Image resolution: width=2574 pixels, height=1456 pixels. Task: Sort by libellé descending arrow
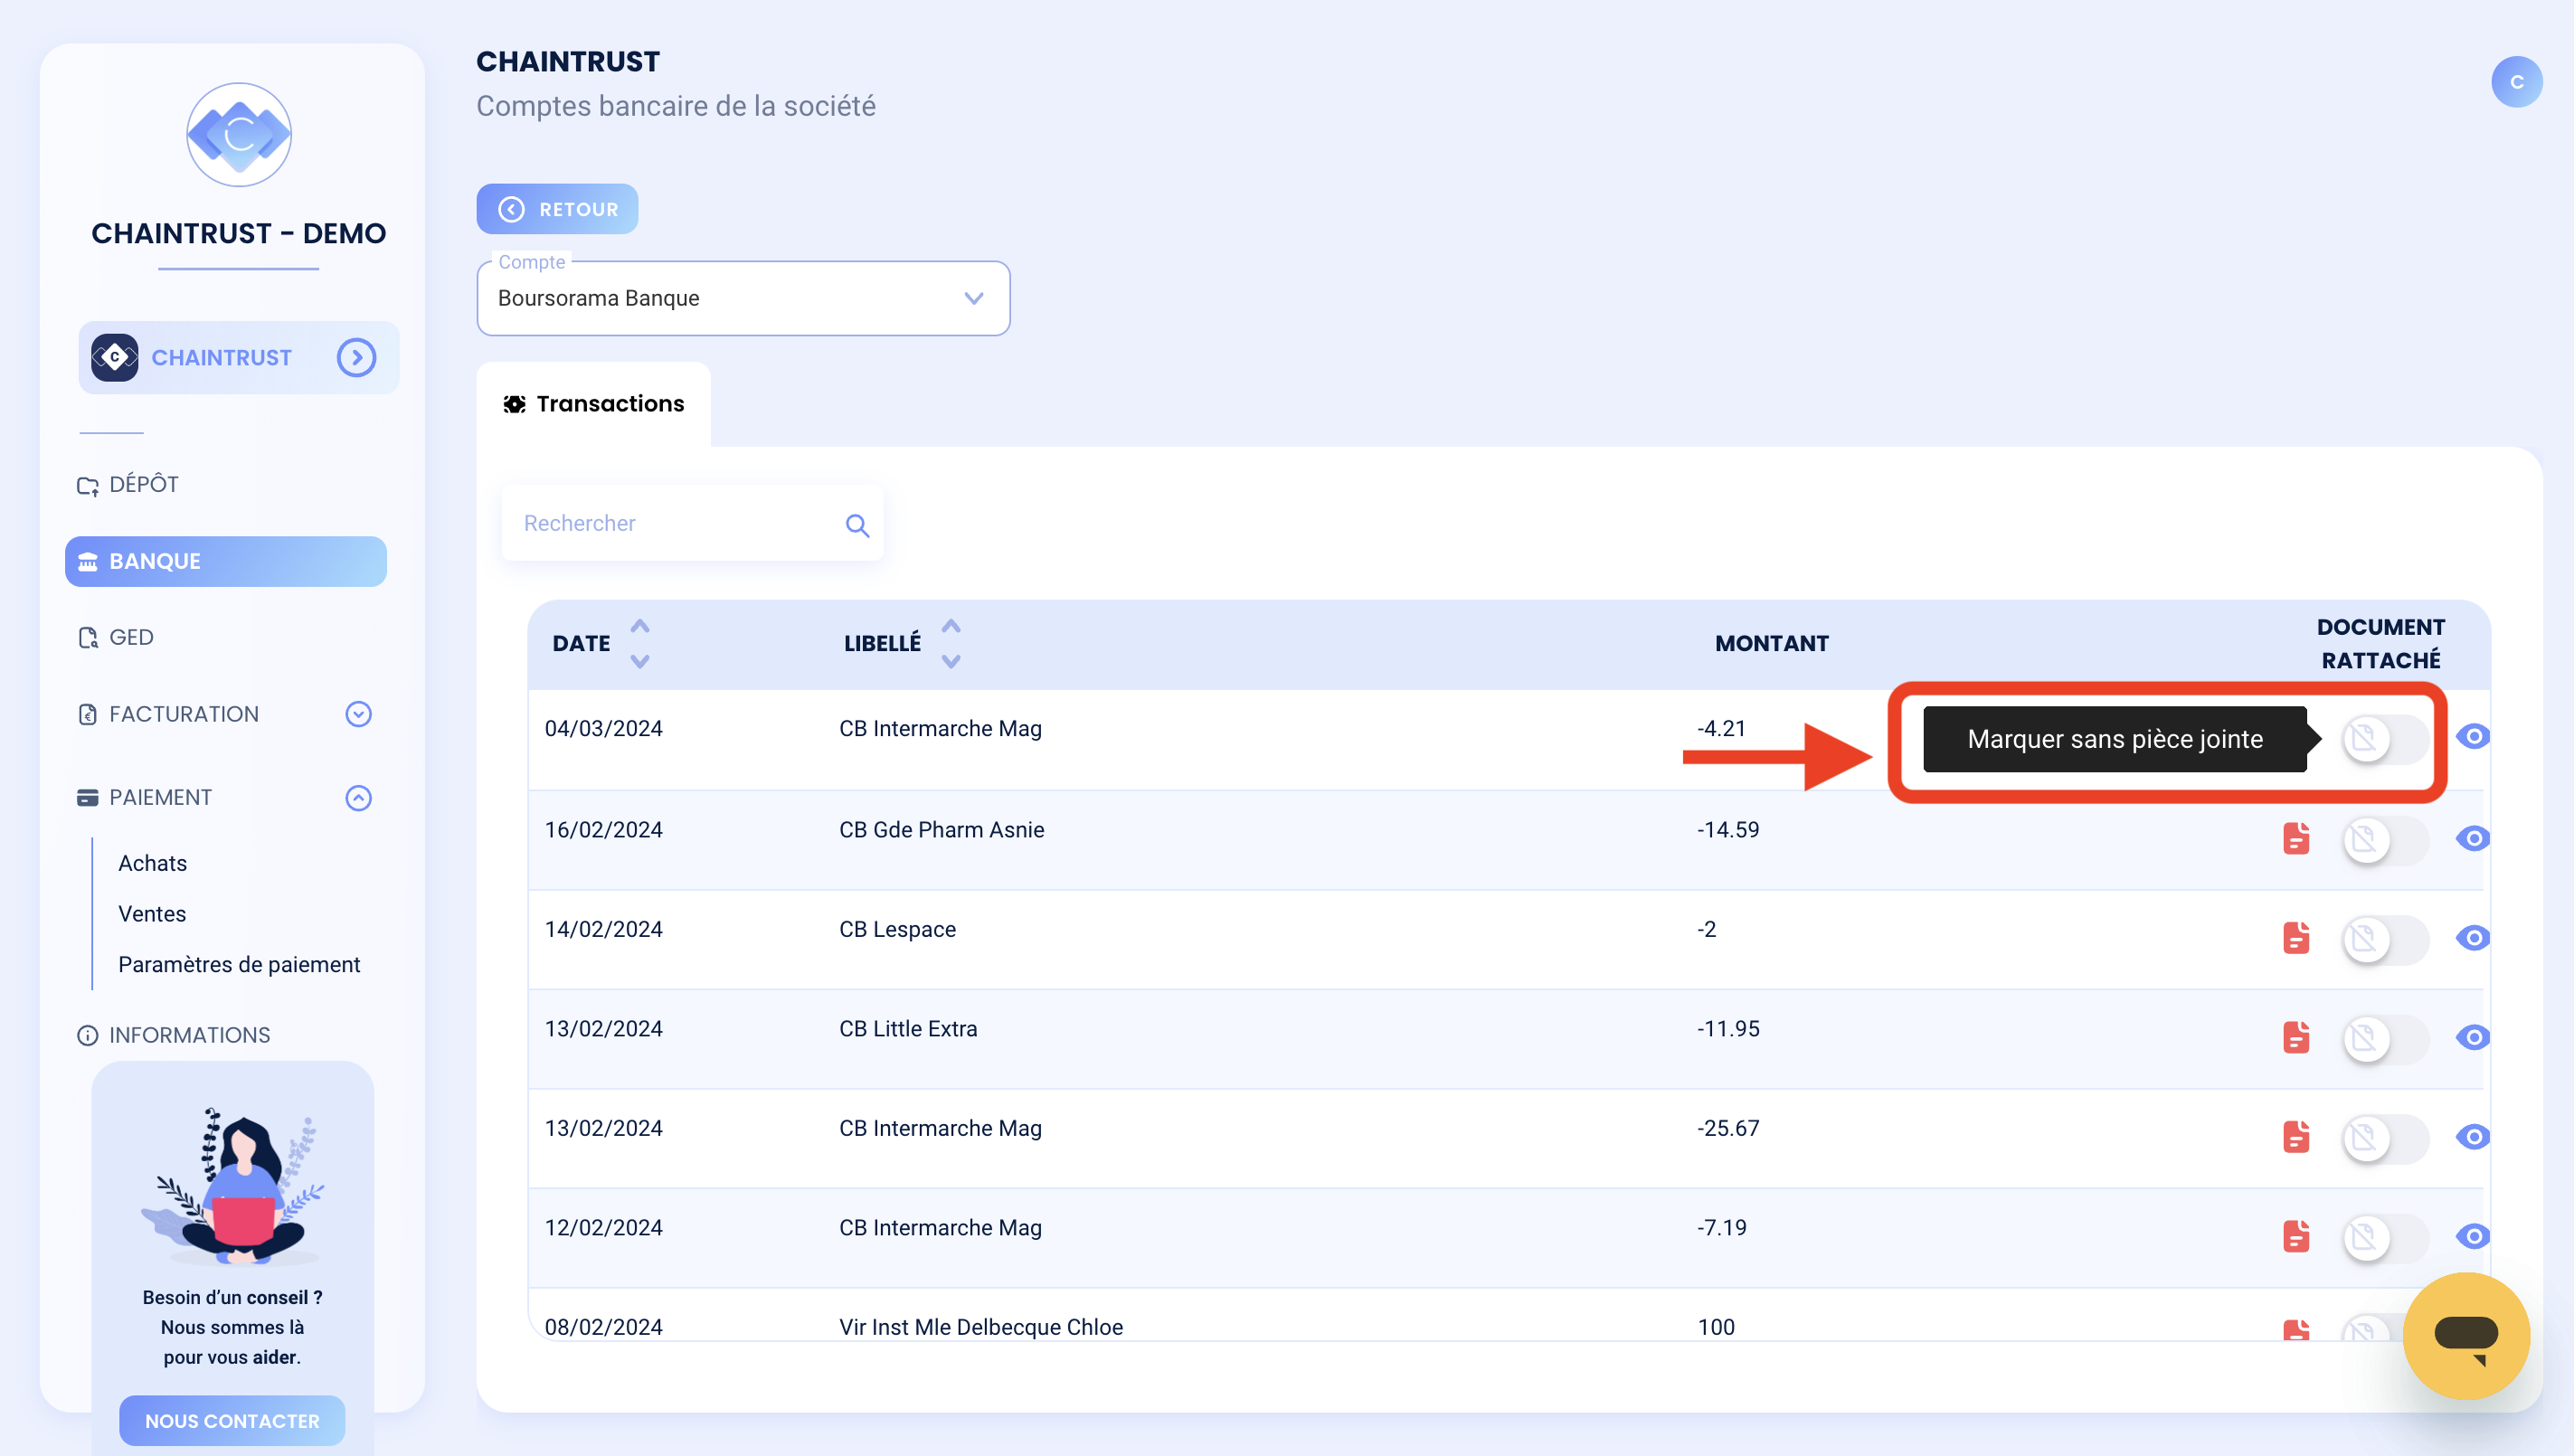pos(951,661)
